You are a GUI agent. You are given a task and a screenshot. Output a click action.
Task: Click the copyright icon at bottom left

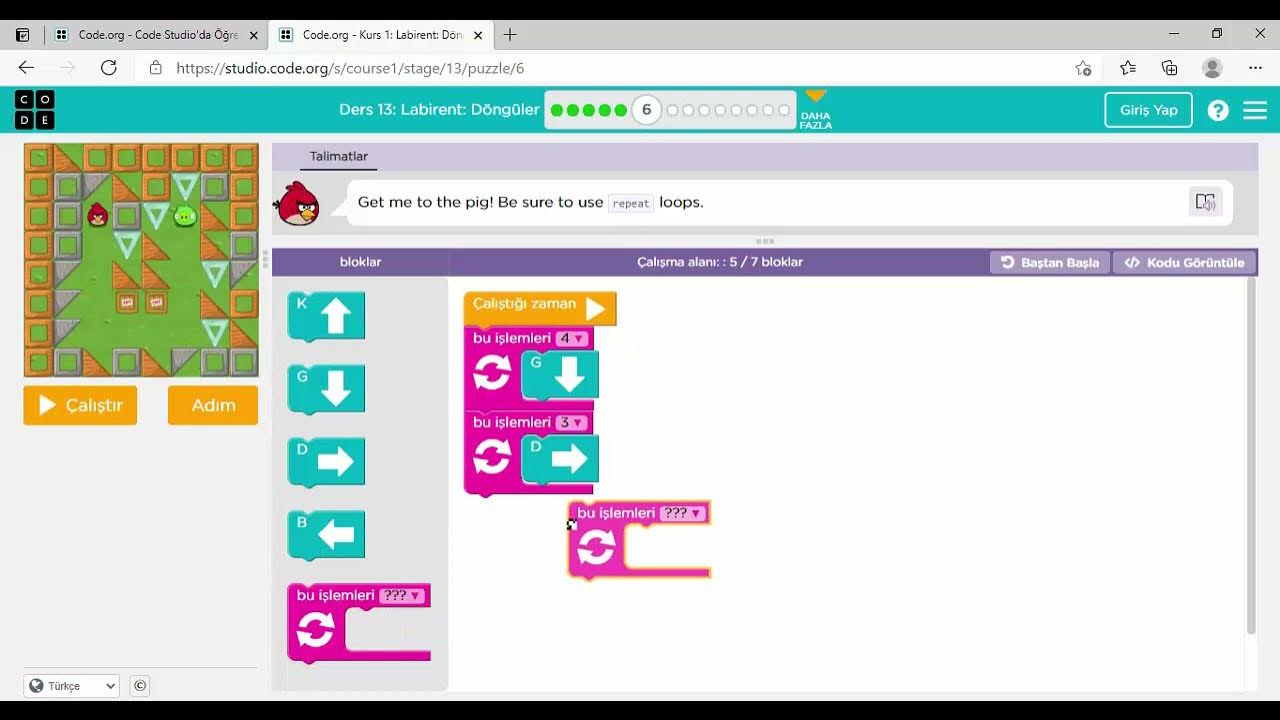click(x=140, y=686)
